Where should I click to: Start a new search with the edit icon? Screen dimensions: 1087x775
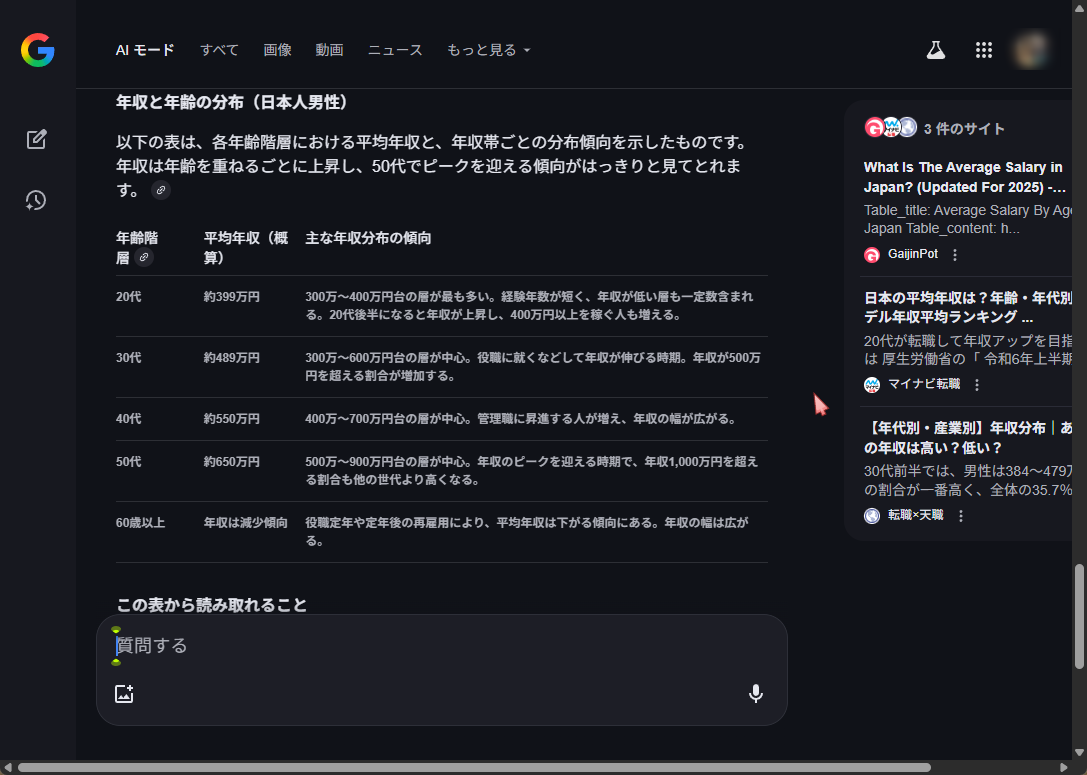[x=37, y=139]
